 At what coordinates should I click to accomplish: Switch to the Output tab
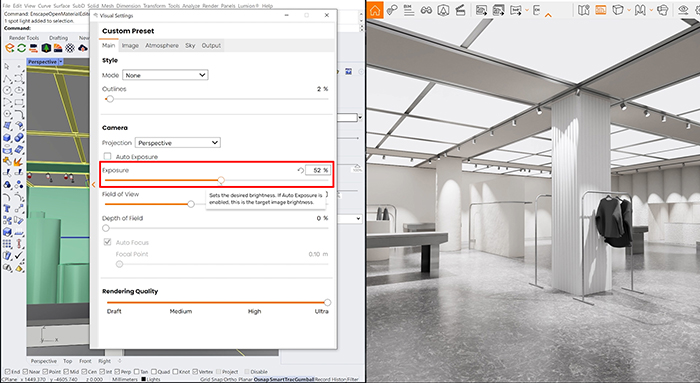tap(211, 46)
